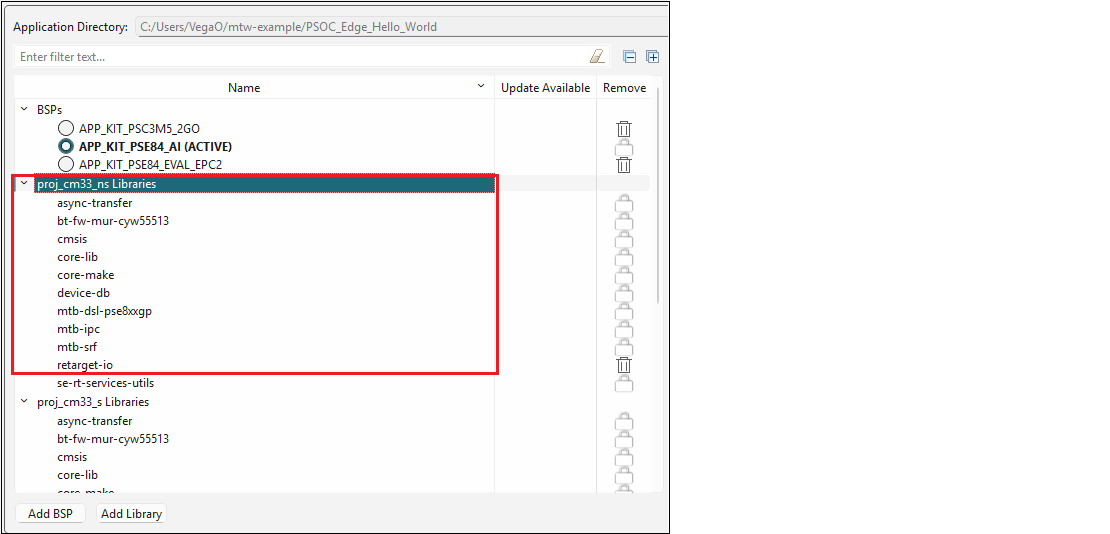The height and width of the screenshot is (534, 1110).
Task: Click into the filter text field
Action: 300,57
